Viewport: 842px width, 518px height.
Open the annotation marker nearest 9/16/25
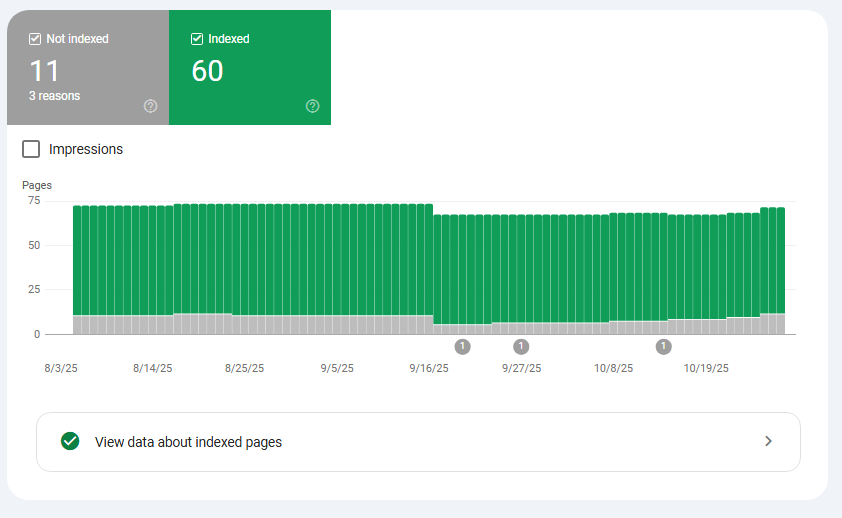tap(462, 347)
